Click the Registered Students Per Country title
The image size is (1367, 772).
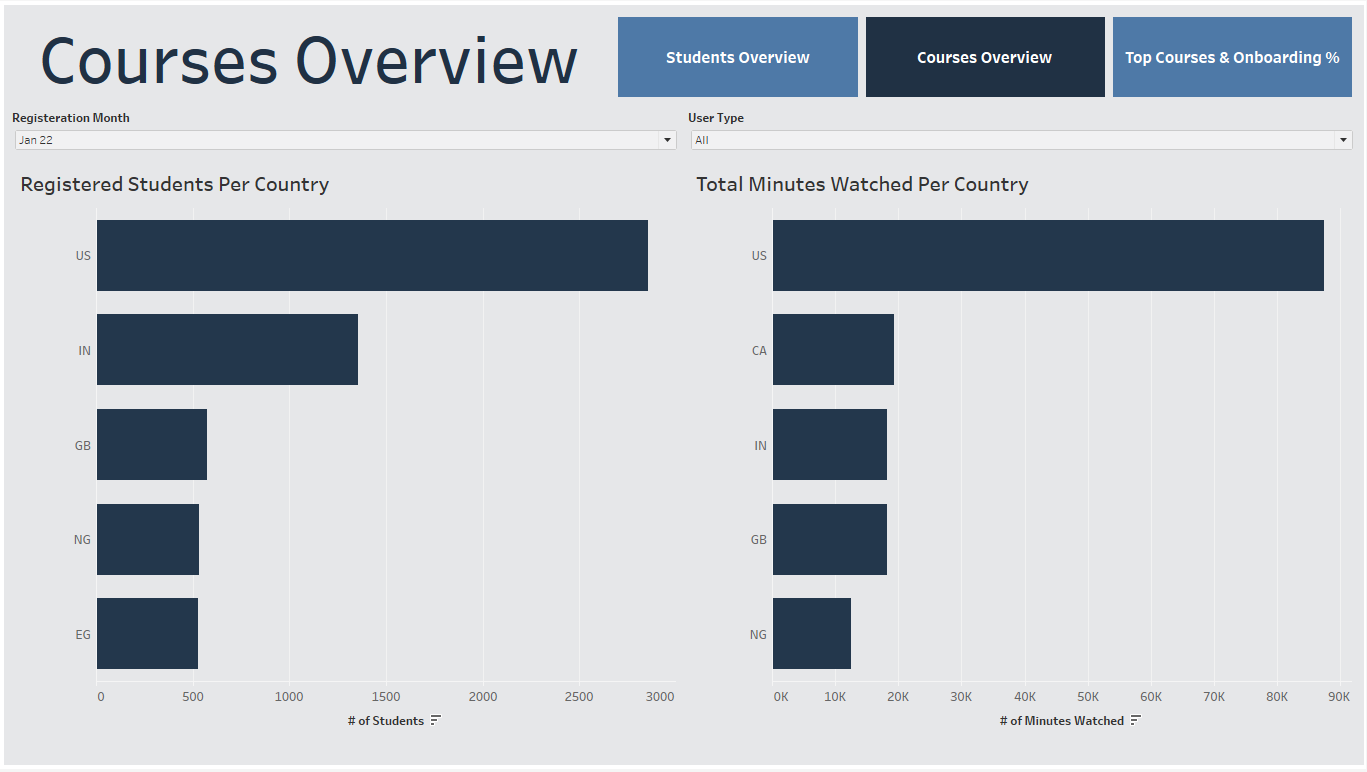tap(174, 184)
